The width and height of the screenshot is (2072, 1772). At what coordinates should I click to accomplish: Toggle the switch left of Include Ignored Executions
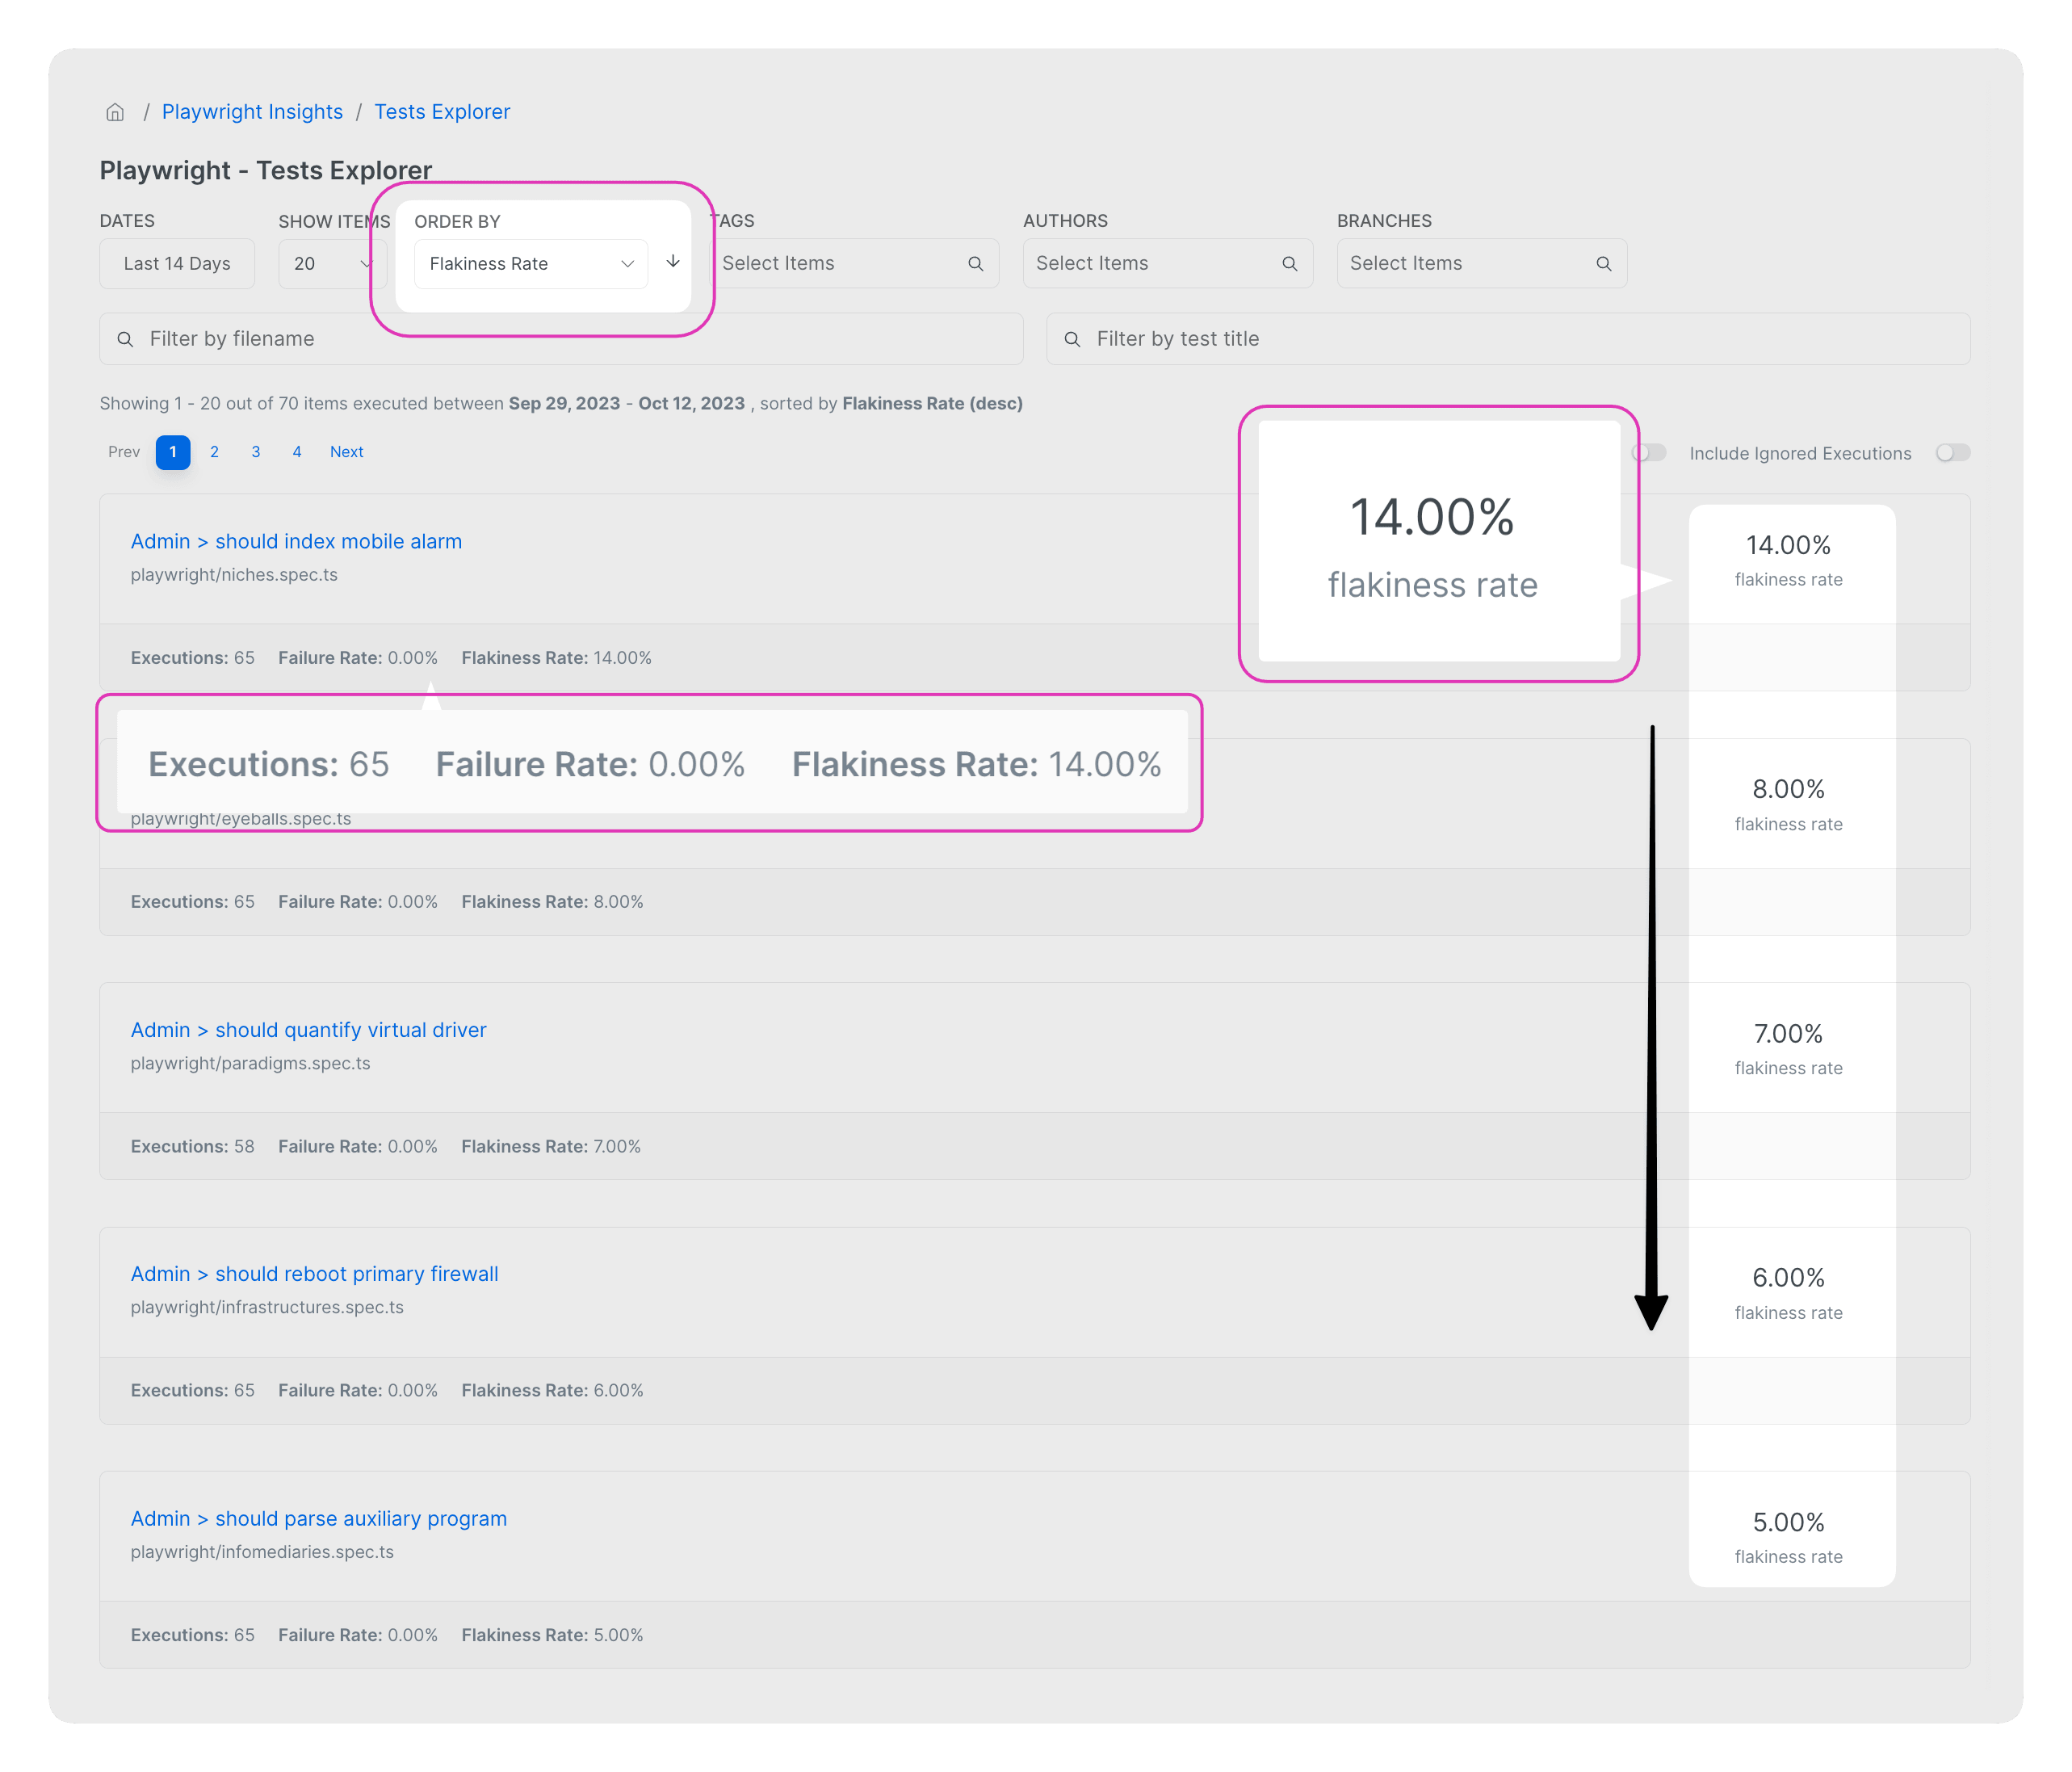click(1650, 453)
